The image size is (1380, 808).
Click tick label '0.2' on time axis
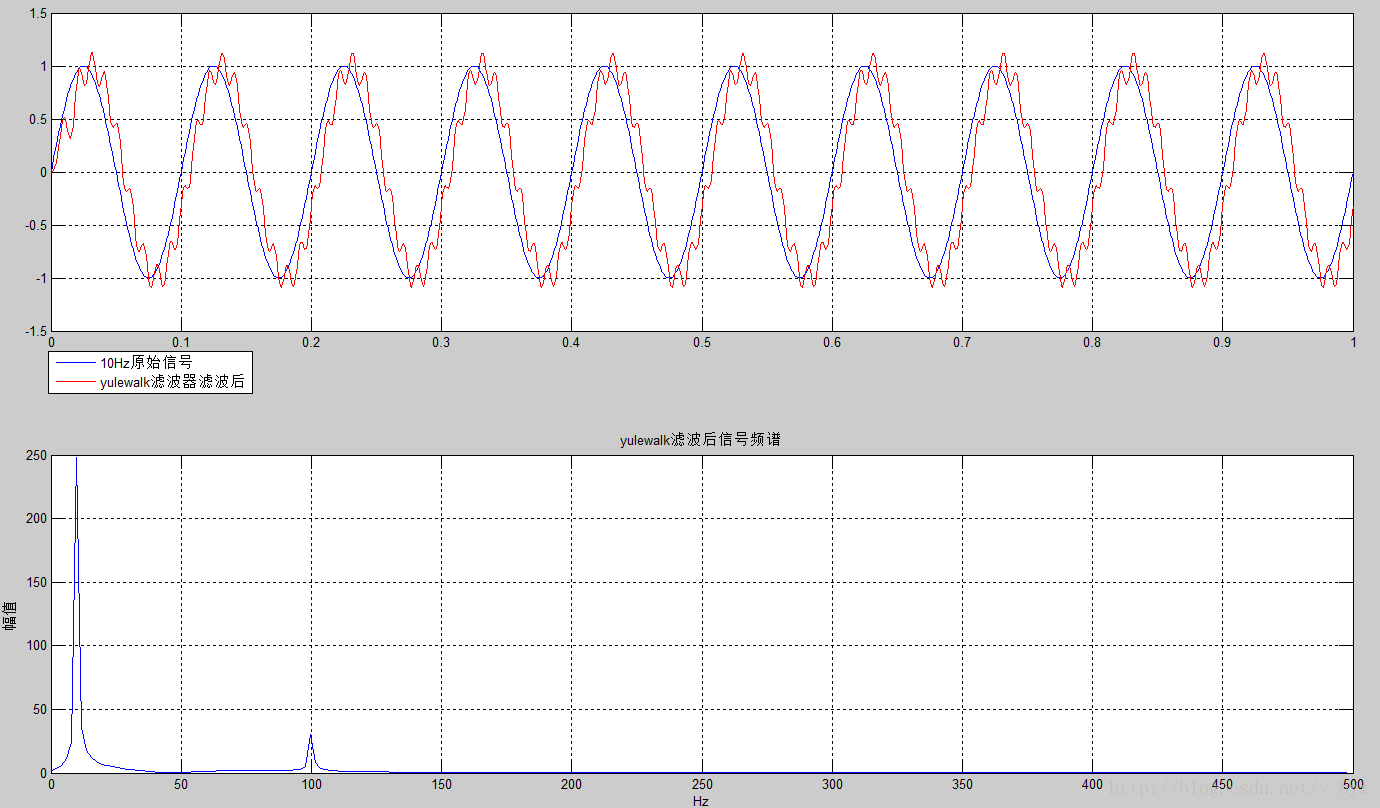(311, 342)
